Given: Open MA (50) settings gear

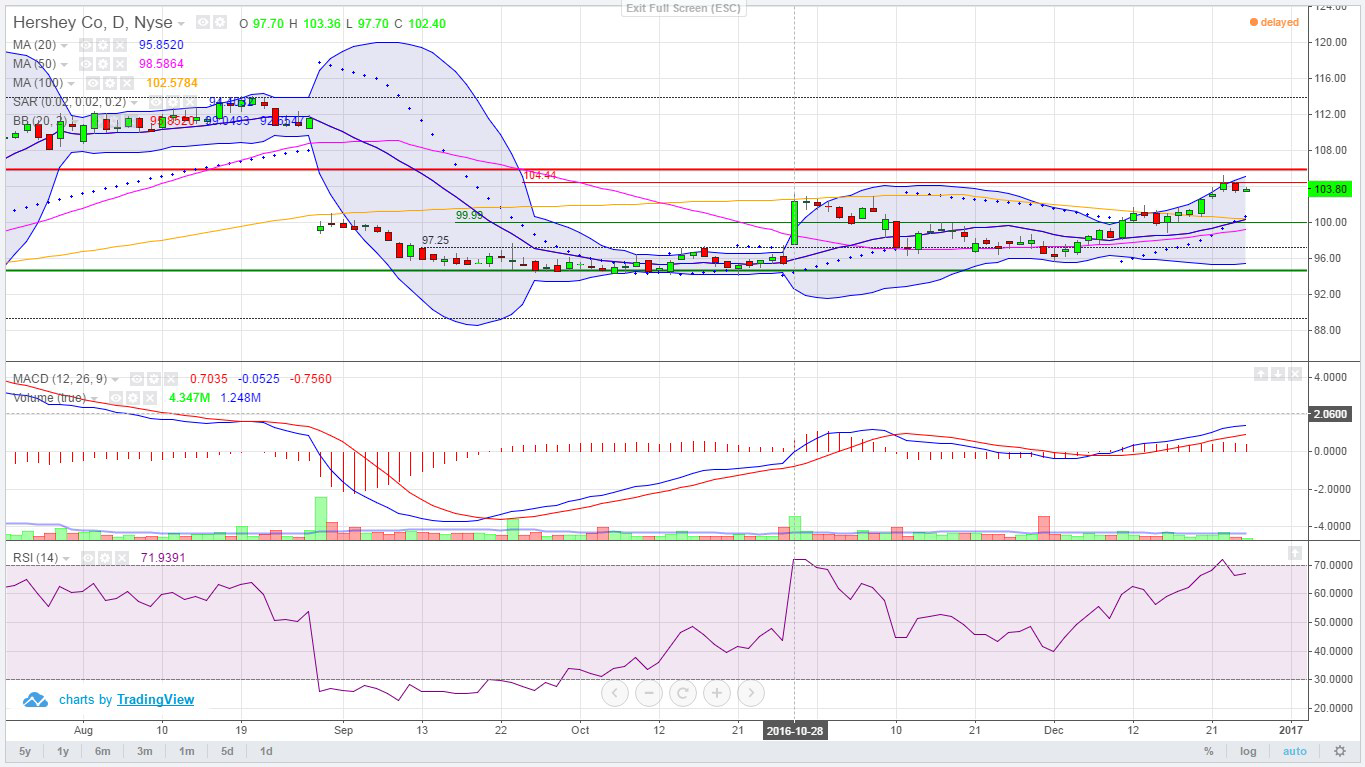Looking at the screenshot, I should click(x=103, y=64).
